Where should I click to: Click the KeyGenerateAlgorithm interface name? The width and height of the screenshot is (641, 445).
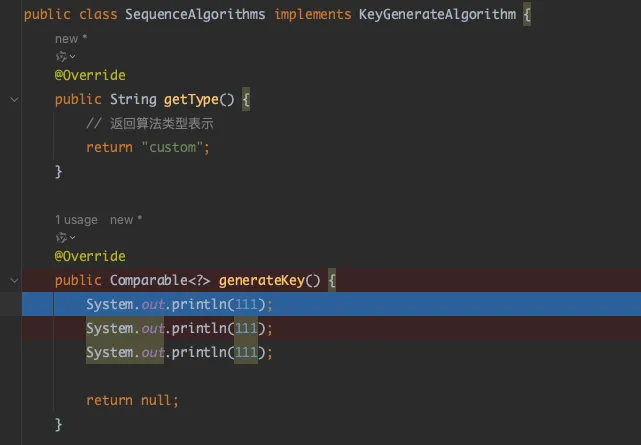(437, 15)
